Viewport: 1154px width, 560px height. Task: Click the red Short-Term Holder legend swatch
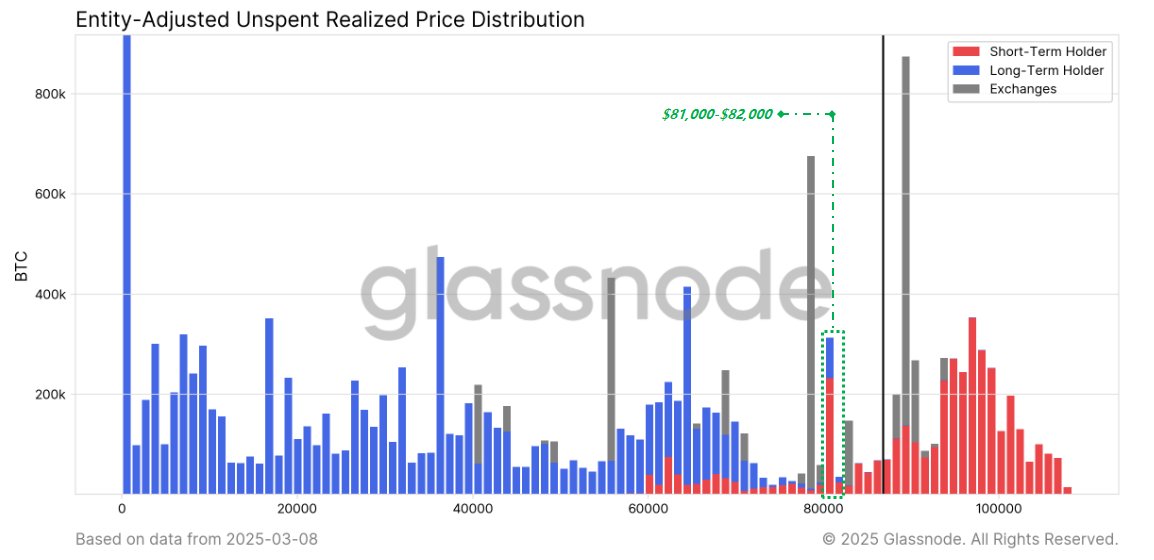966,52
